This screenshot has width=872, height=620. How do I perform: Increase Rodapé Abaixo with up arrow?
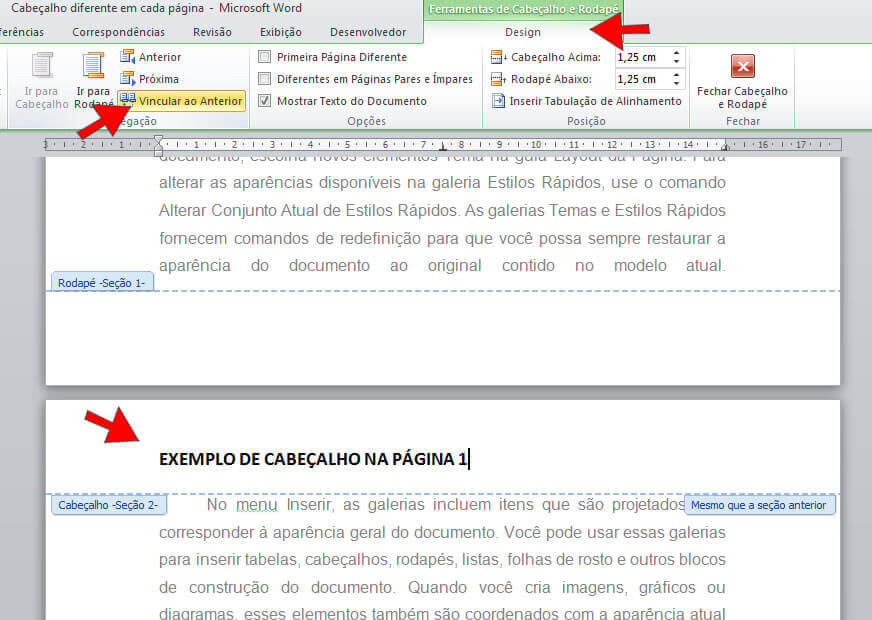click(x=676, y=75)
